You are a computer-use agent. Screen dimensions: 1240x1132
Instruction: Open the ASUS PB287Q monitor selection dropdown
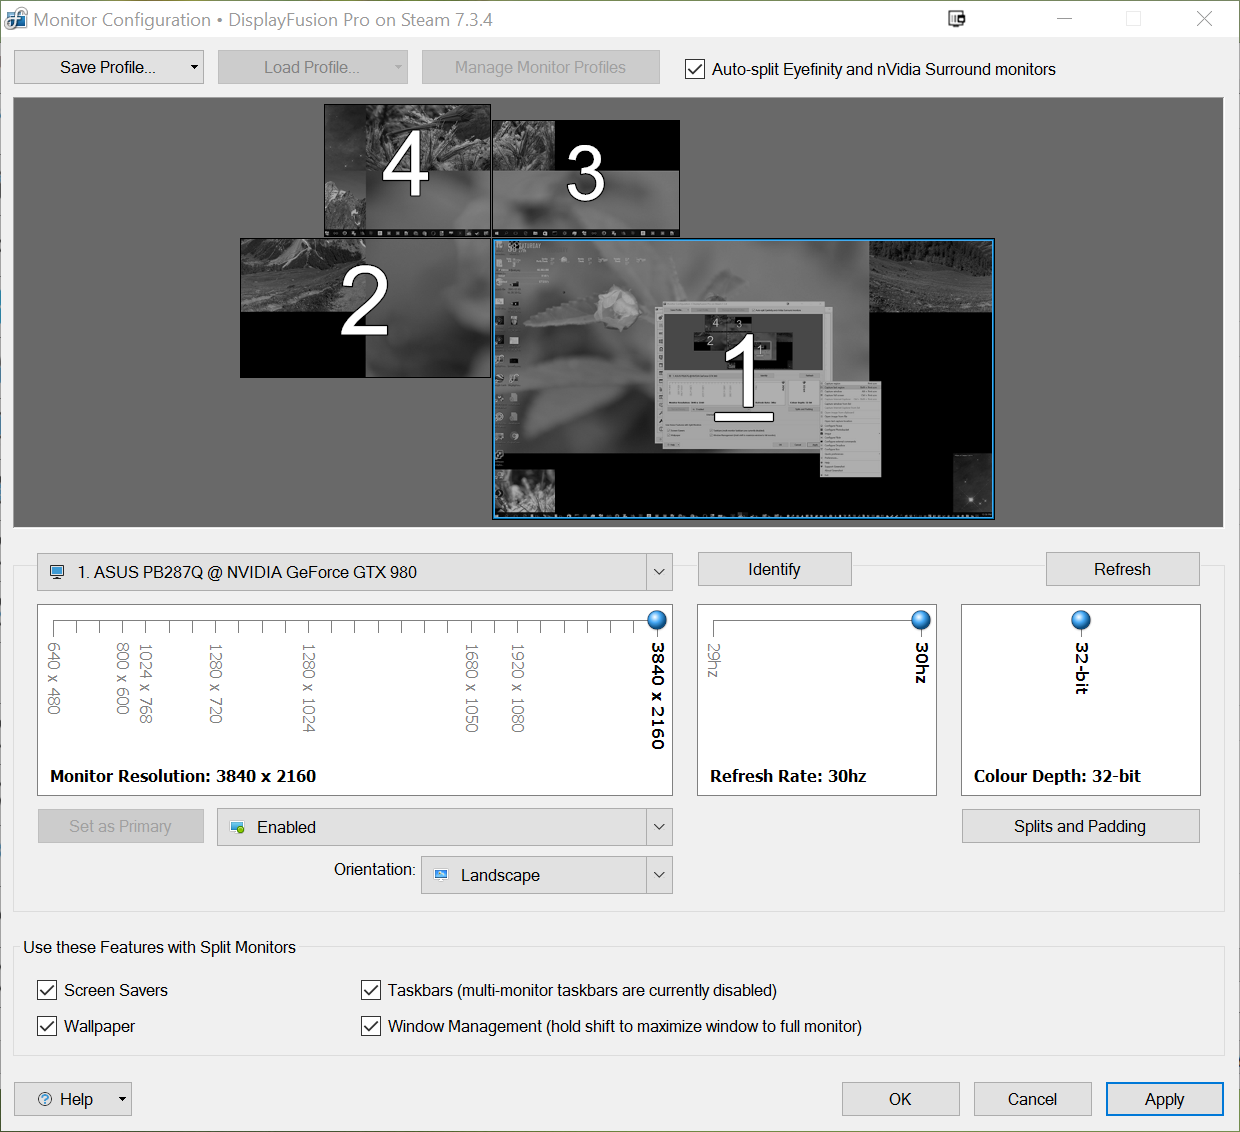pos(659,572)
